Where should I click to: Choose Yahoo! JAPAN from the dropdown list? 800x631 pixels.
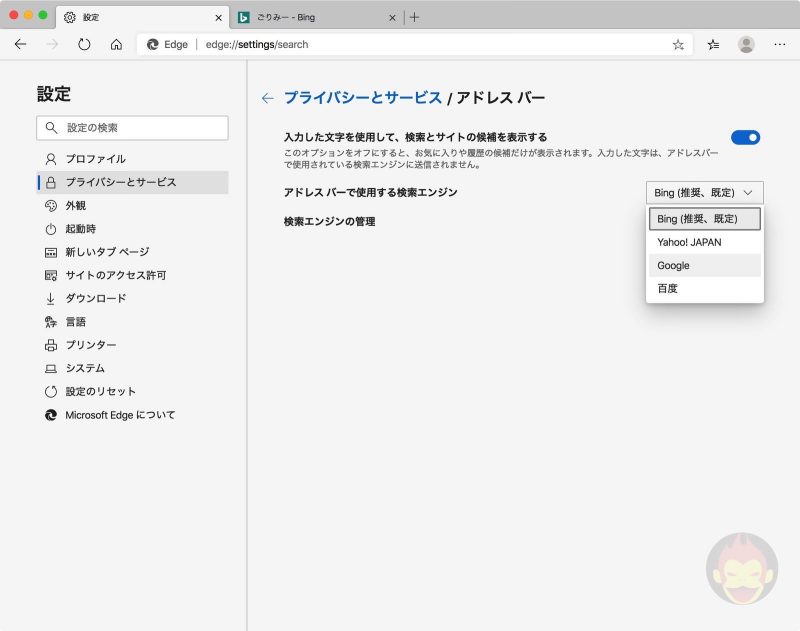(x=688, y=242)
